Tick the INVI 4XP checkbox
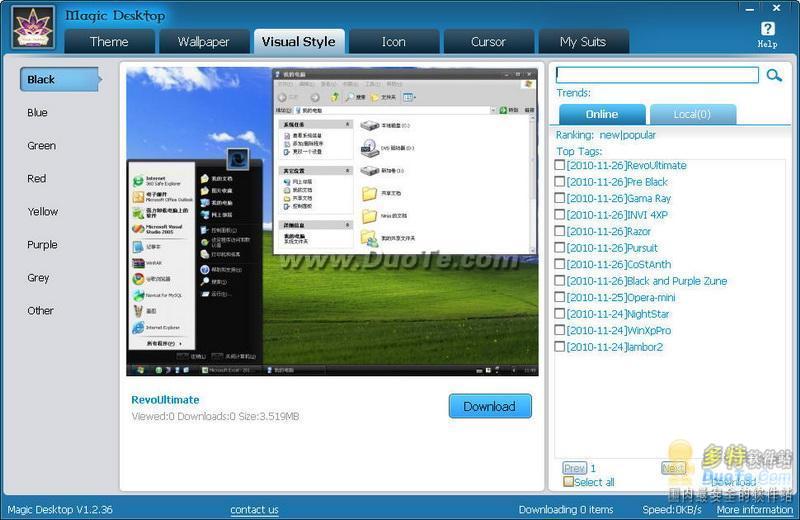Viewport: 800px width, 520px height. (560, 214)
